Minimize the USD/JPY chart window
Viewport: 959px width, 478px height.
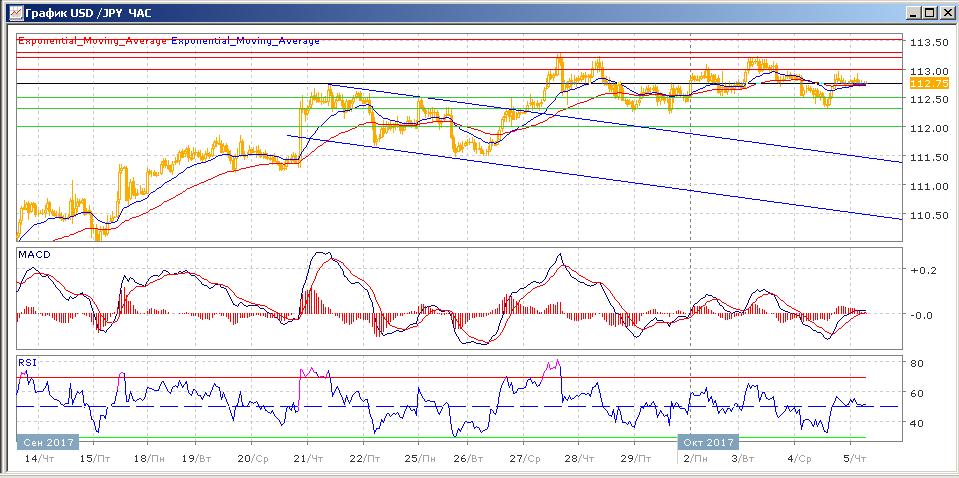914,13
